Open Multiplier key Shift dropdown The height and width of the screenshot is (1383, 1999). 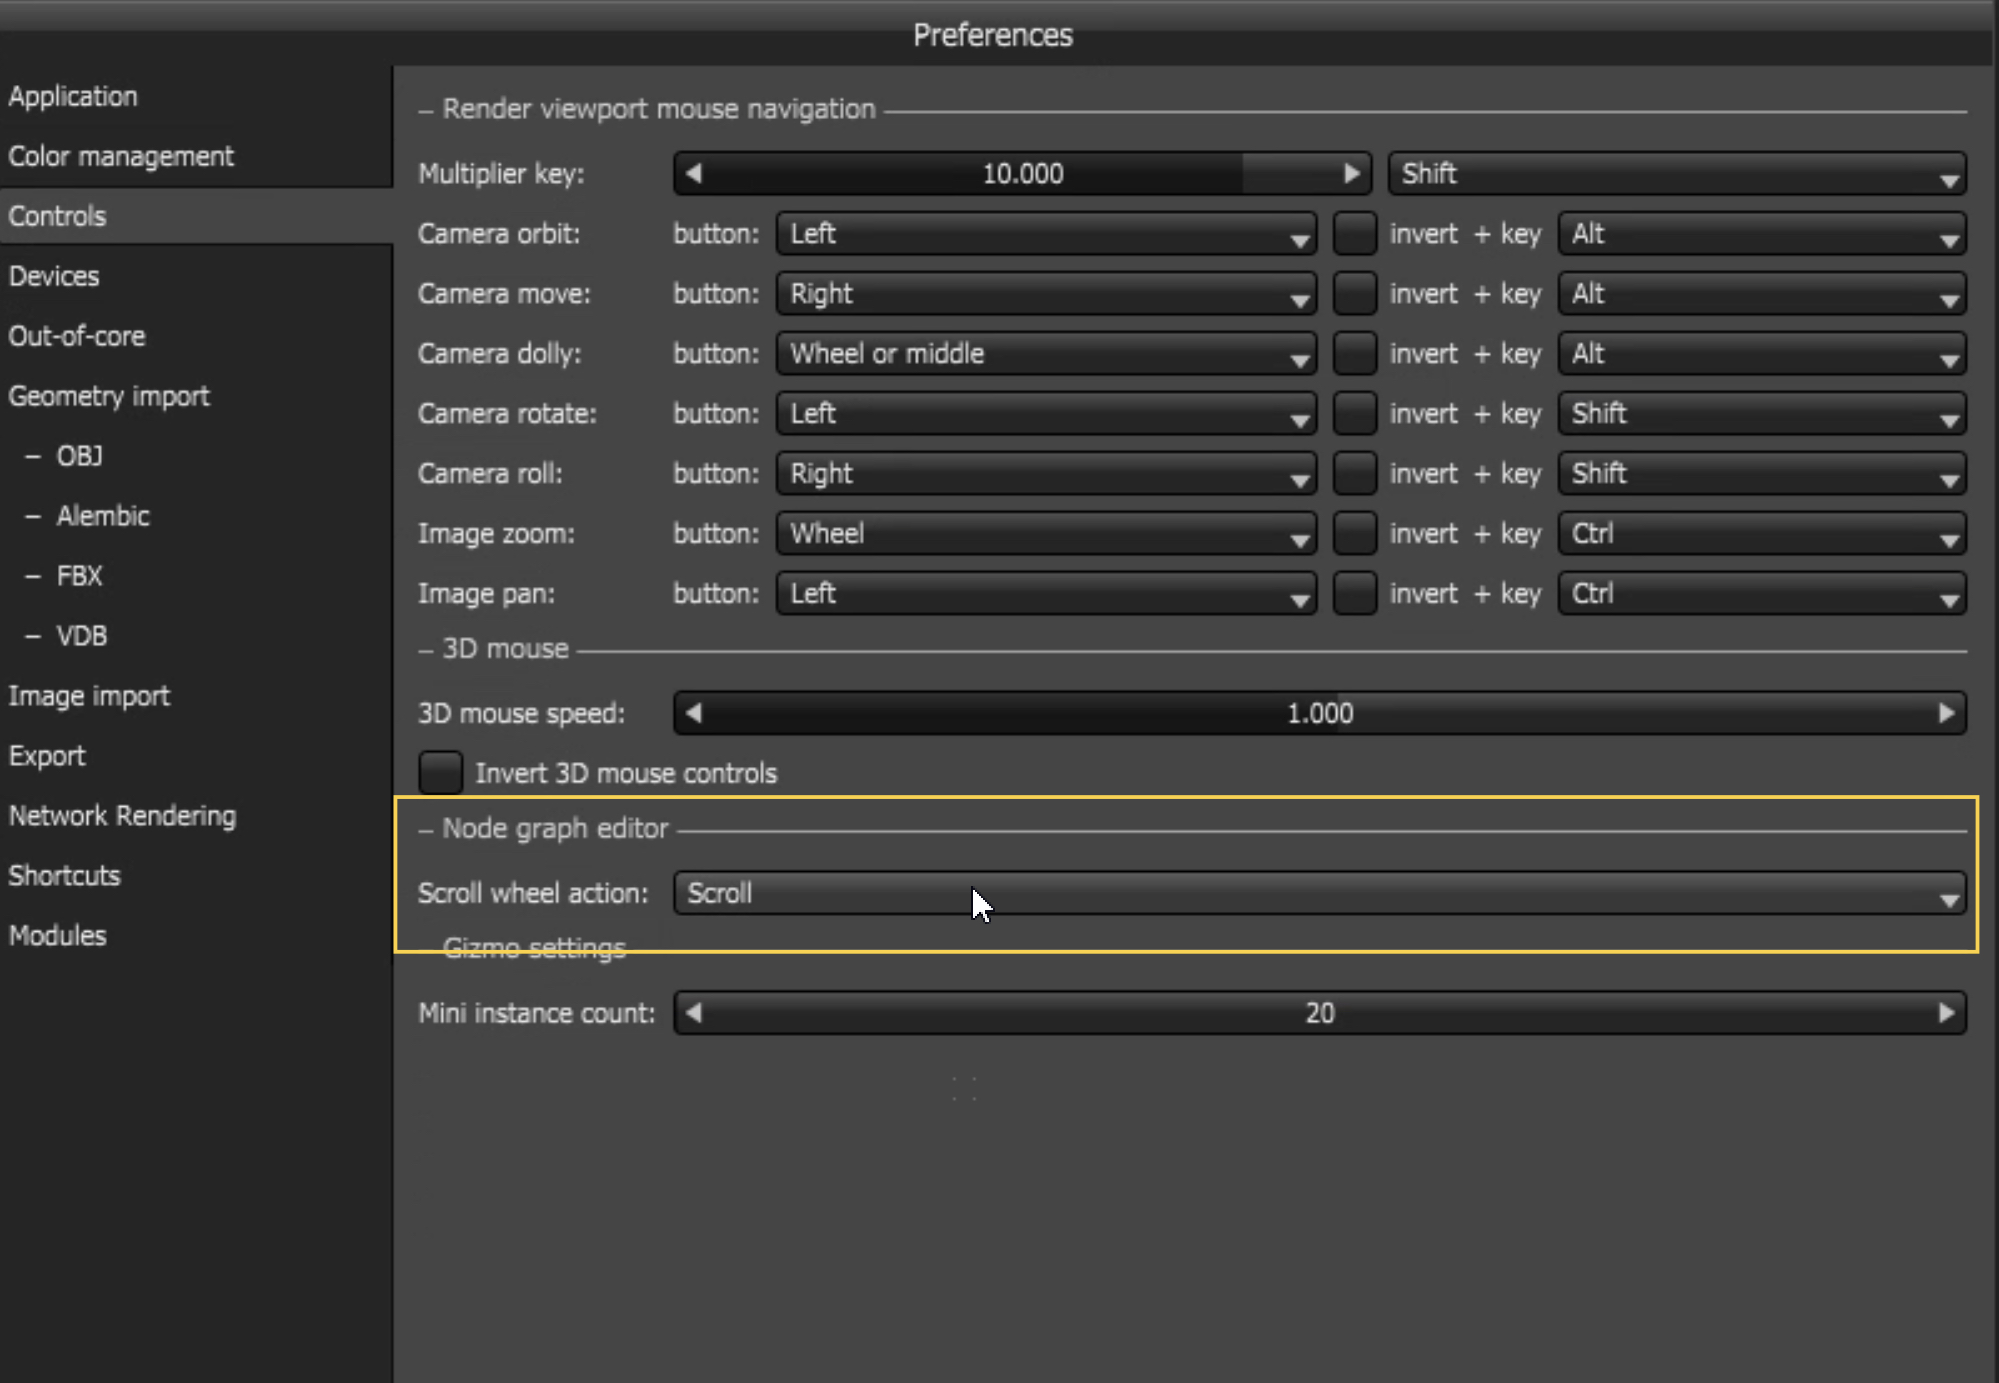pos(1676,173)
